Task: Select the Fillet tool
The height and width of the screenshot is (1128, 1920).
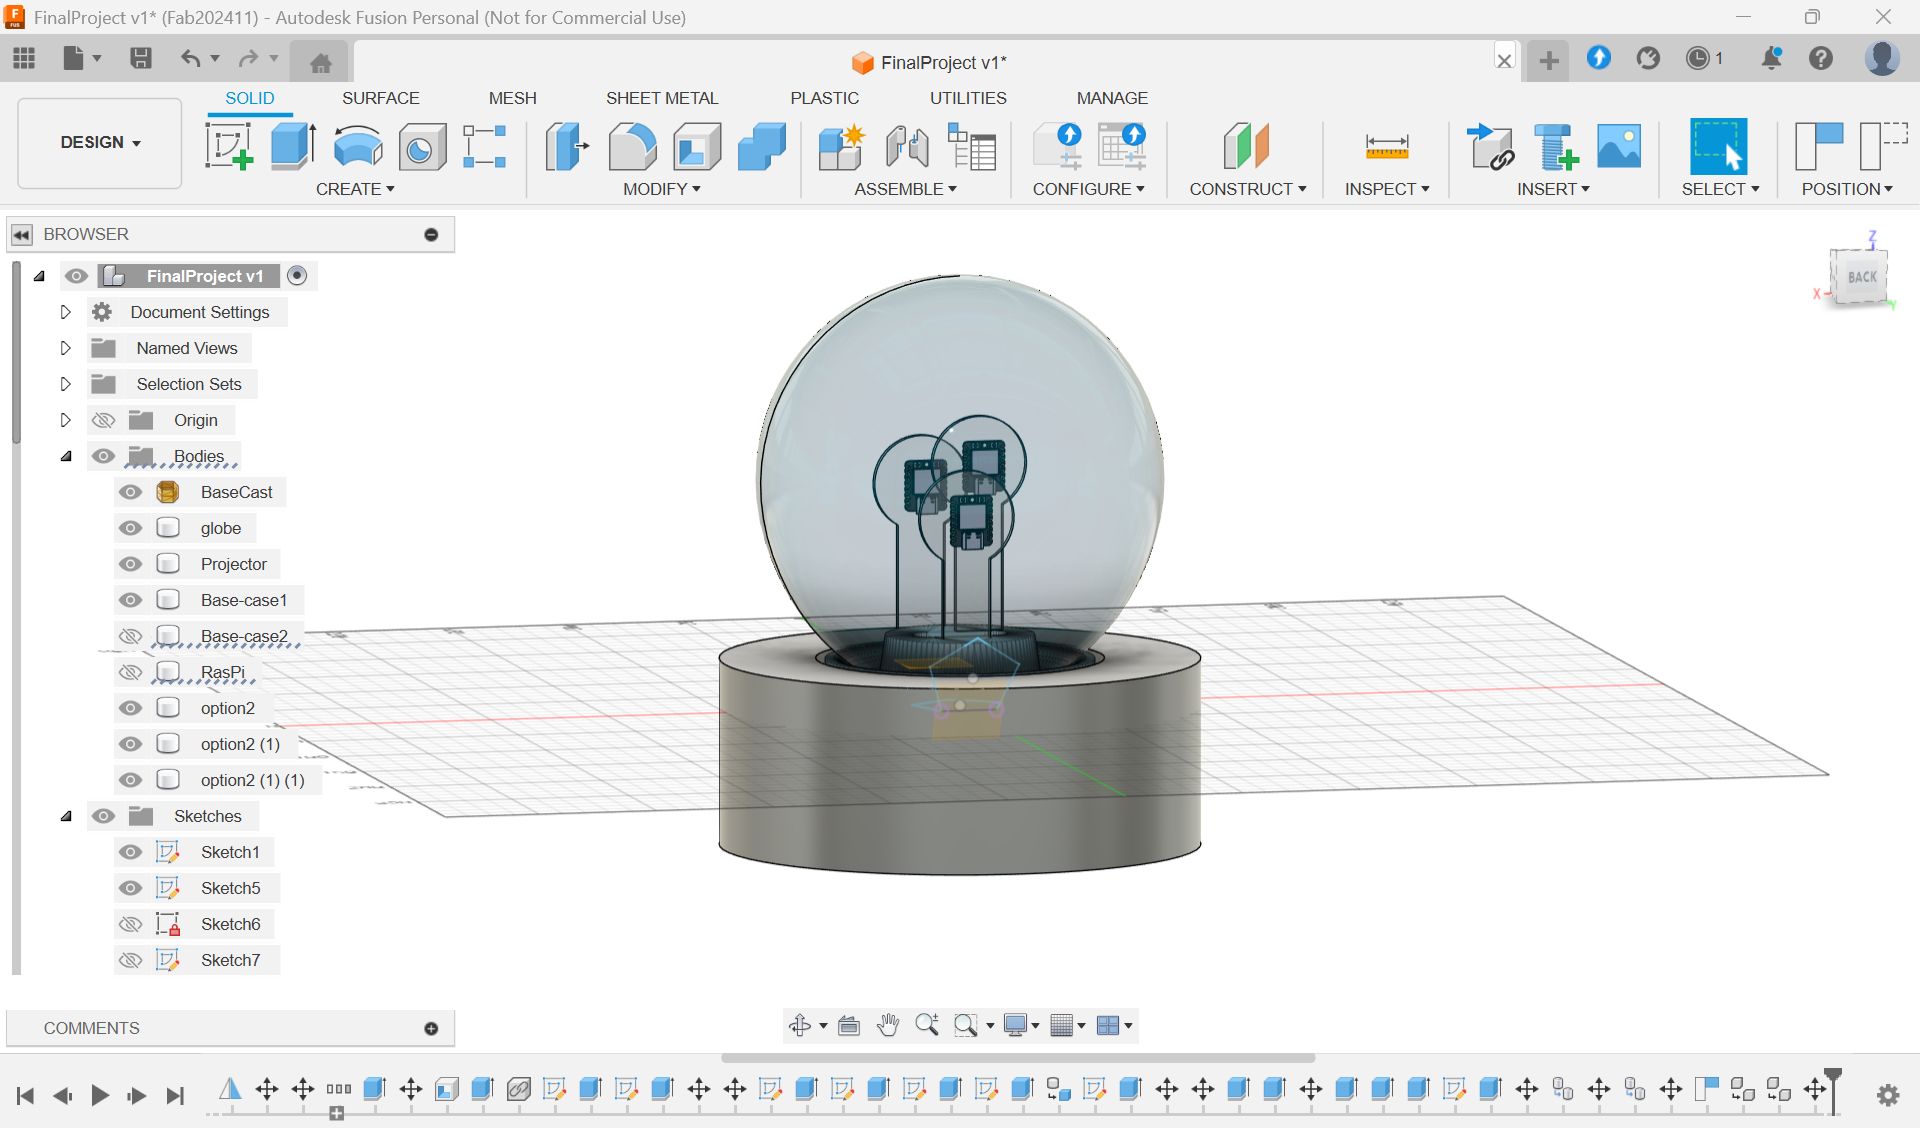Action: click(x=632, y=146)
